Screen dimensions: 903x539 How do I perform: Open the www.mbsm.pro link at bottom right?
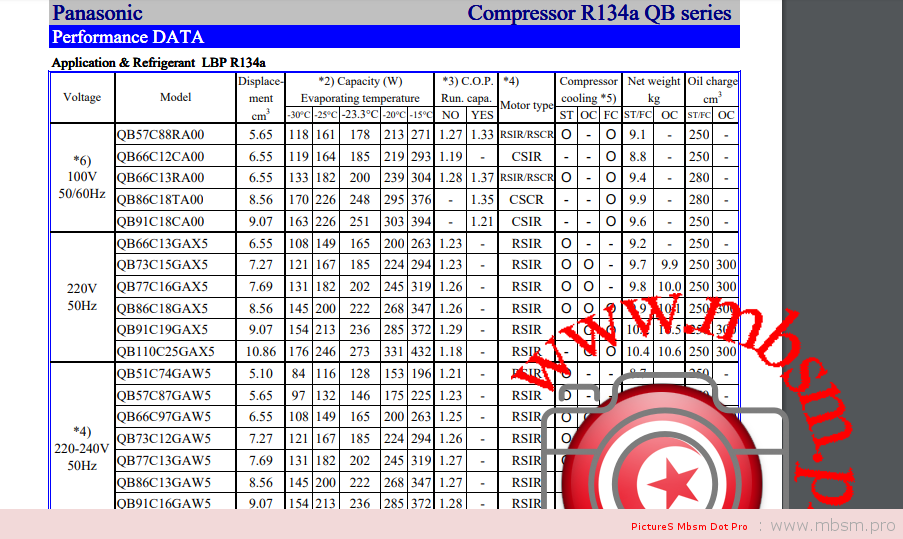pyautogui.click(x=832, y=525)
